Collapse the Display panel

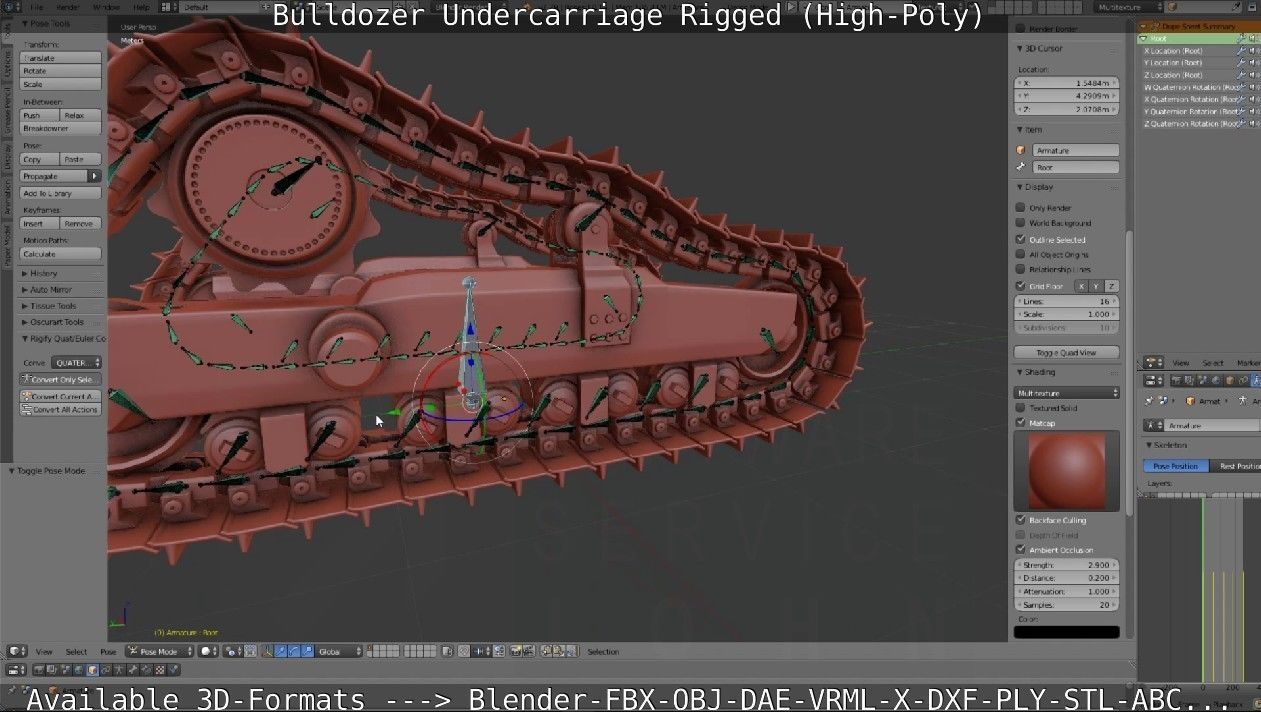[1019, 187]
